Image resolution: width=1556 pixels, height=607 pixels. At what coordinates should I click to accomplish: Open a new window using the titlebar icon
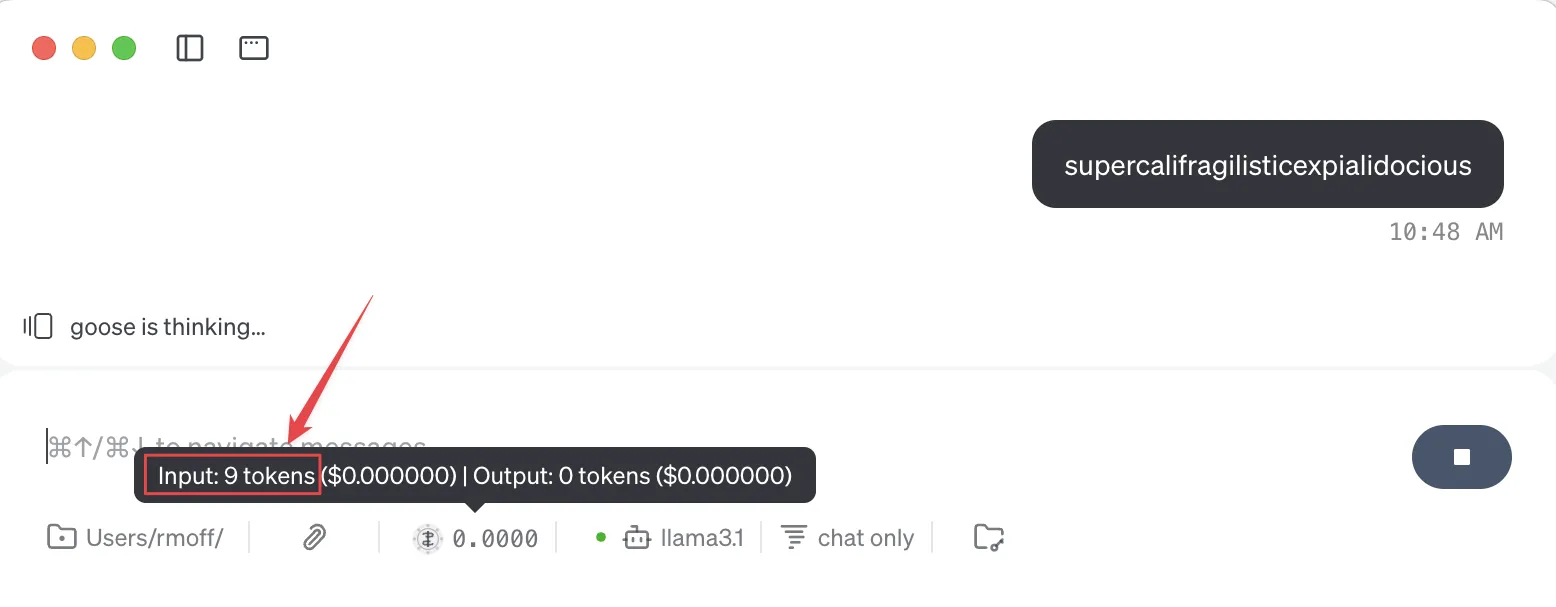point(254,48)
